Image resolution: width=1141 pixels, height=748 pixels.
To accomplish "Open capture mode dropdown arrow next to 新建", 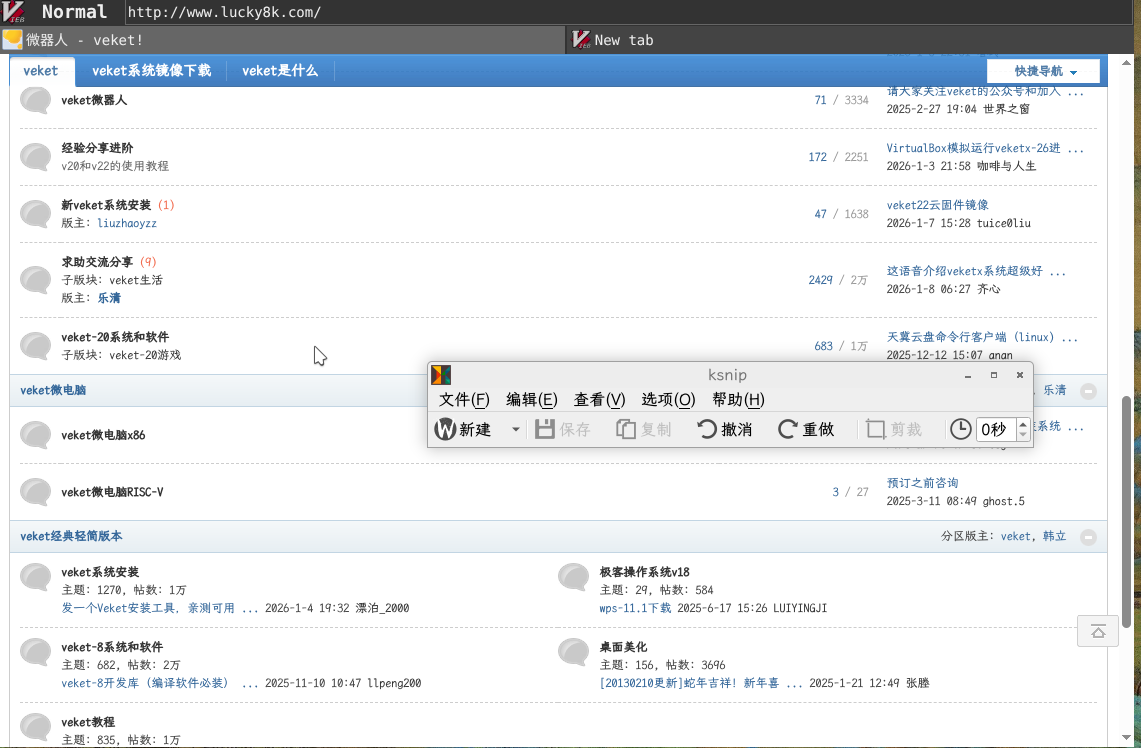I will (516, 429).
